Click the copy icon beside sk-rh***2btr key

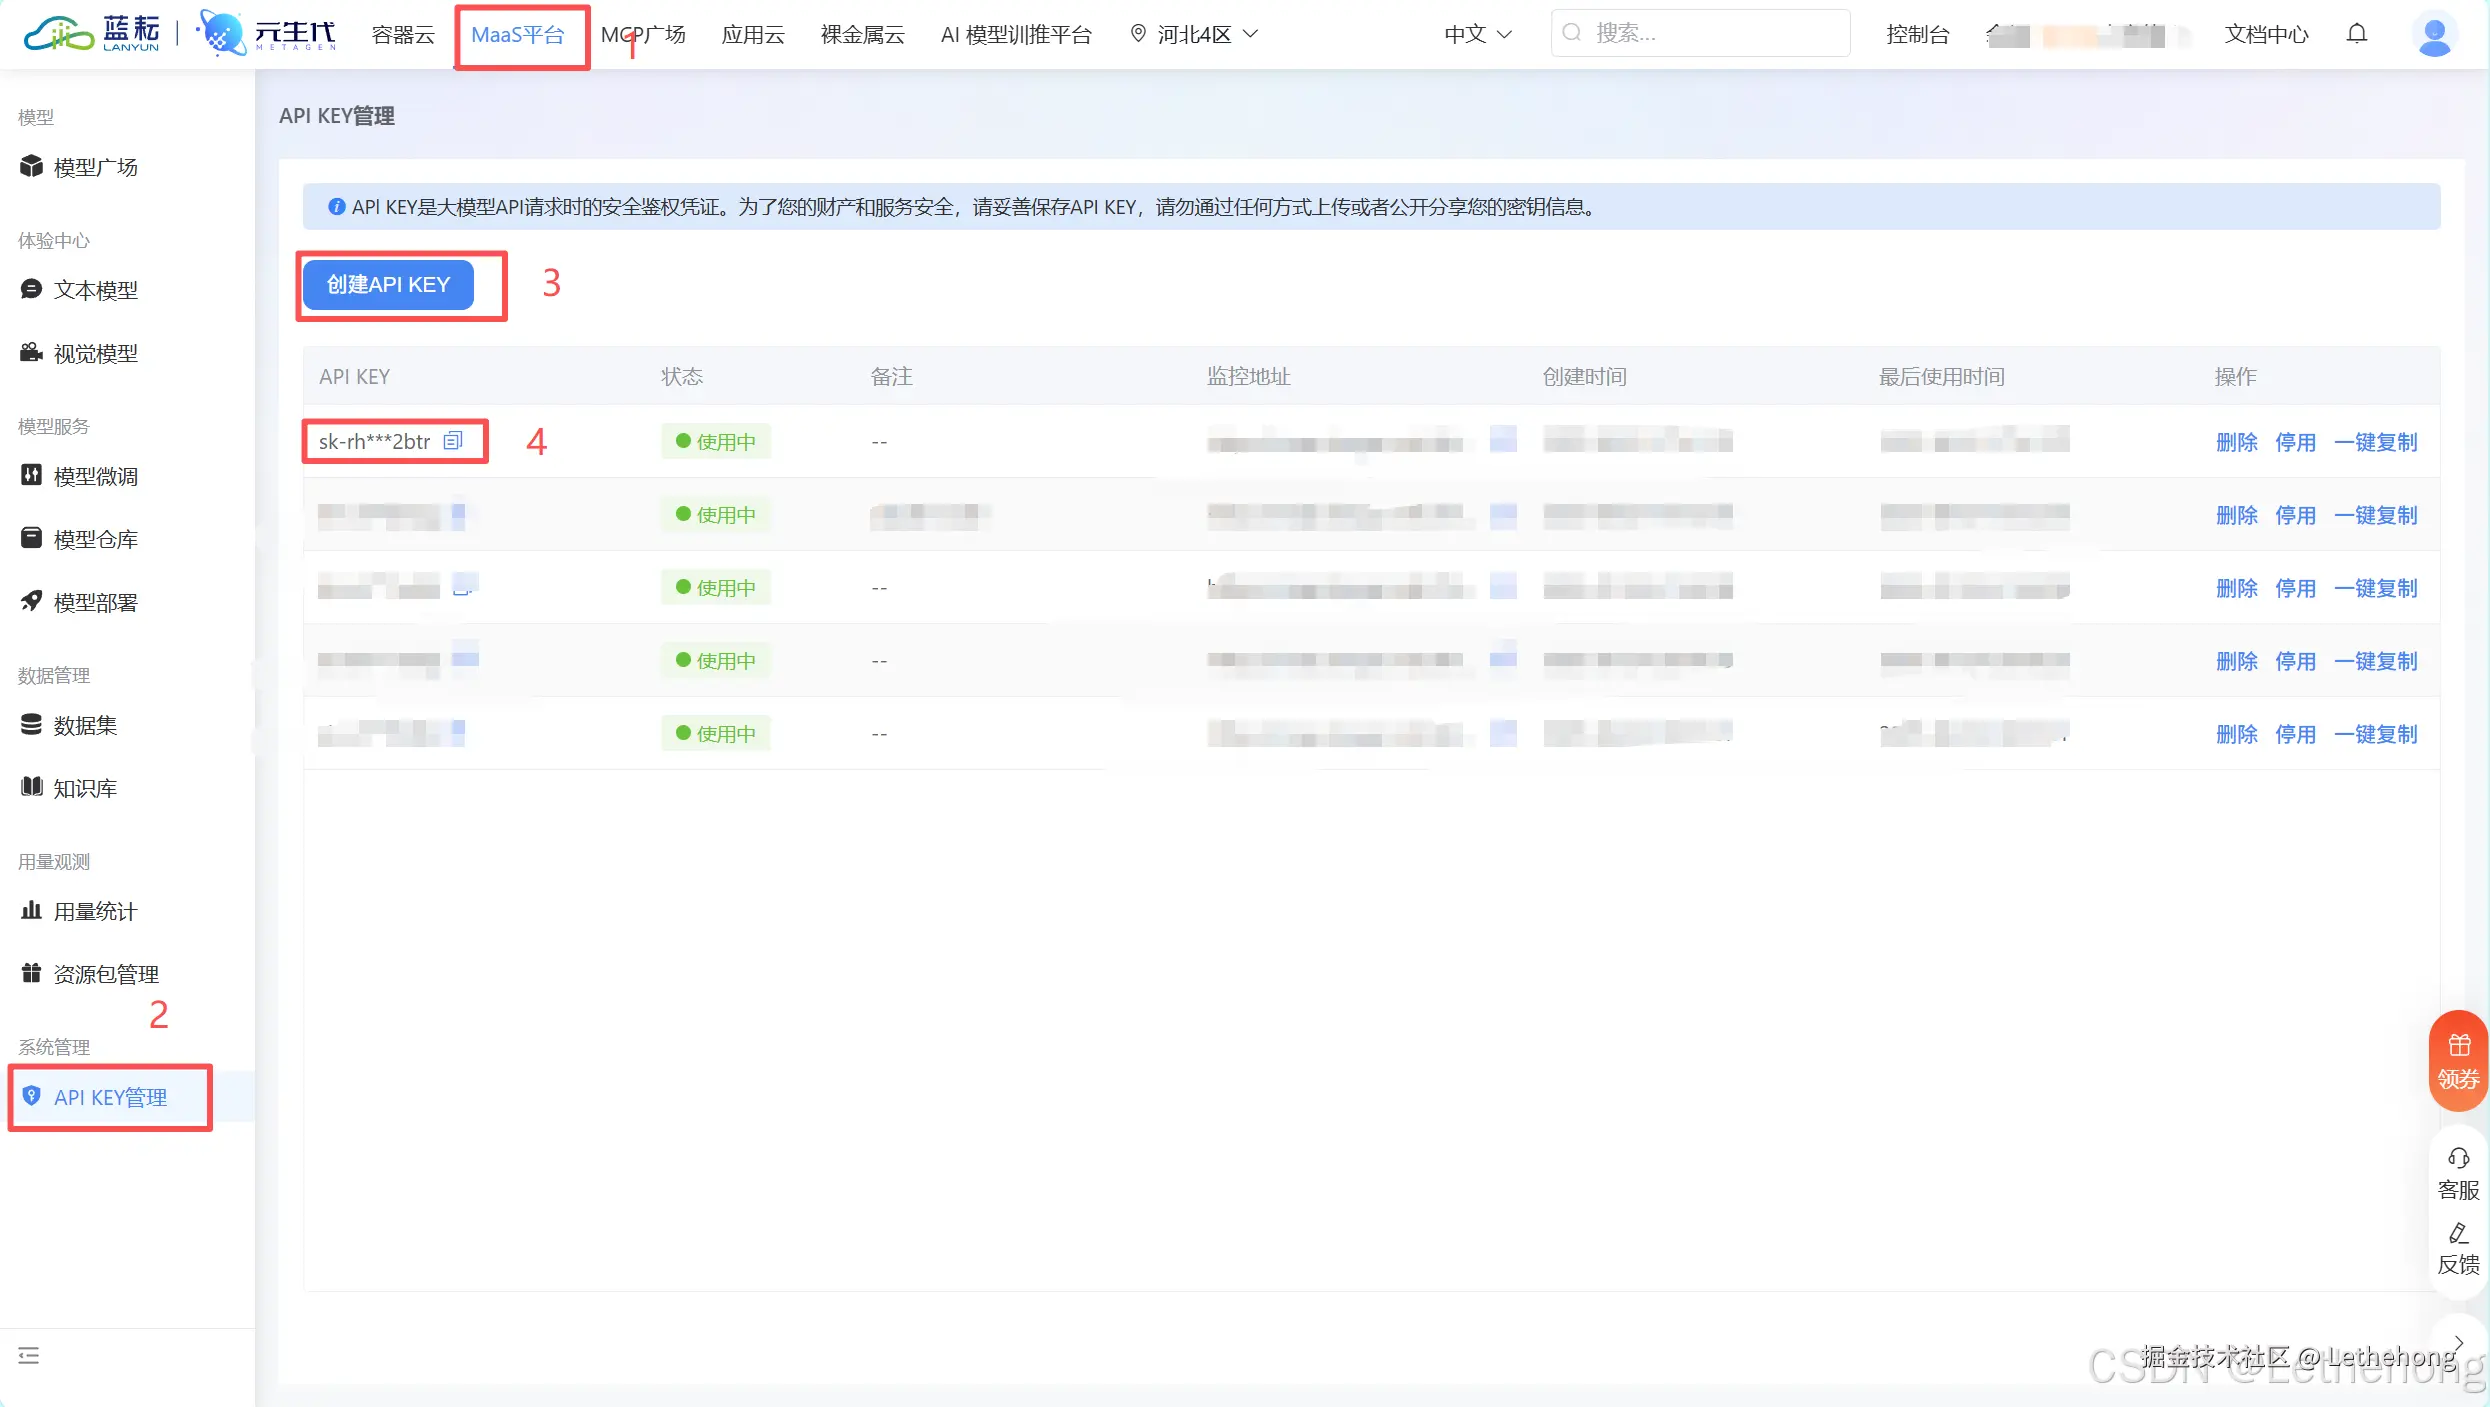453,441
